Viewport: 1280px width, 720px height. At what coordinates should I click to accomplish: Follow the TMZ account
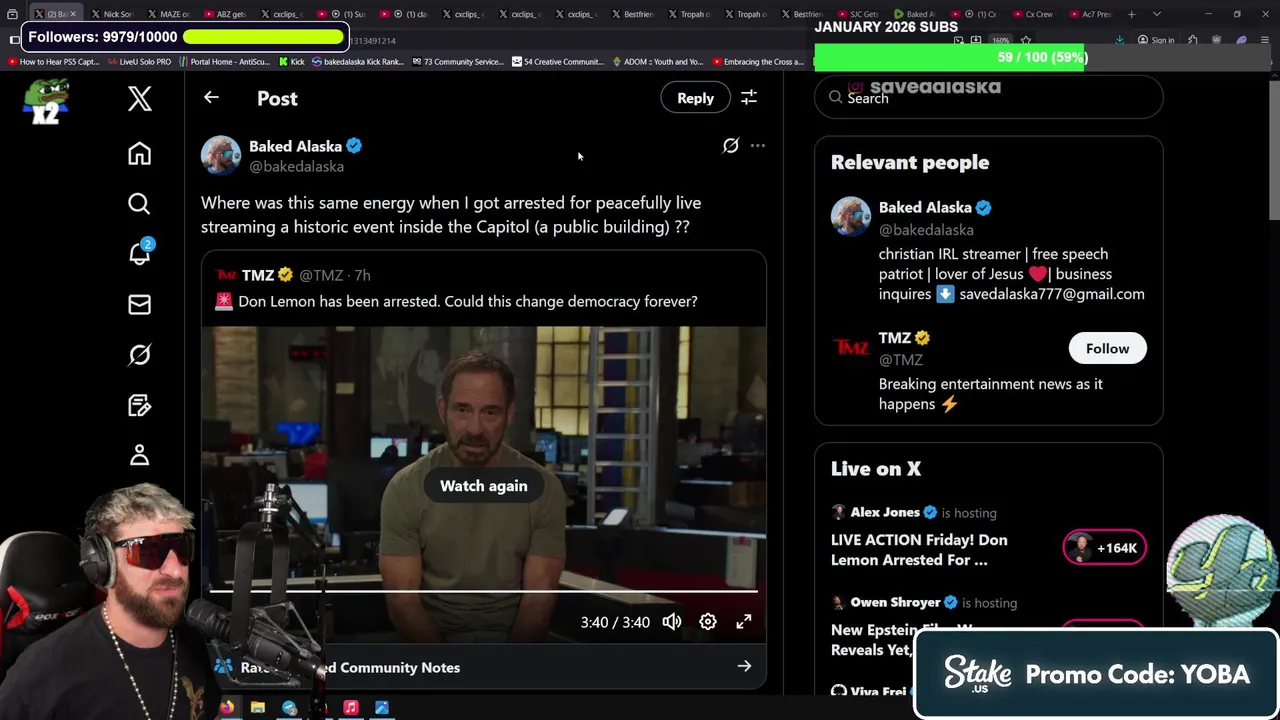tap(1107, 348)
